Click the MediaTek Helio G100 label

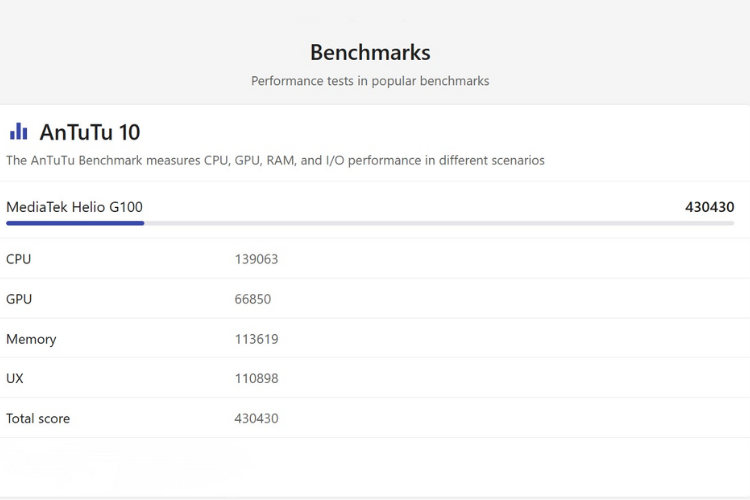(74, 207)
